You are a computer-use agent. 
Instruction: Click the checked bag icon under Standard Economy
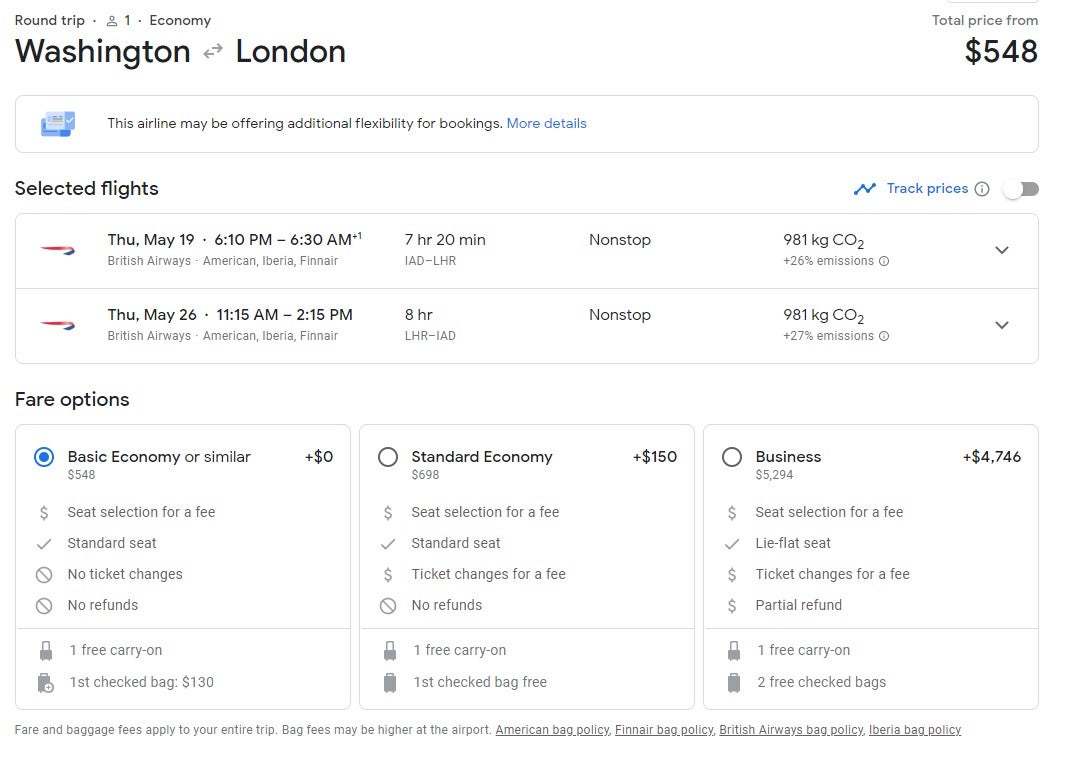coord(390,682)
